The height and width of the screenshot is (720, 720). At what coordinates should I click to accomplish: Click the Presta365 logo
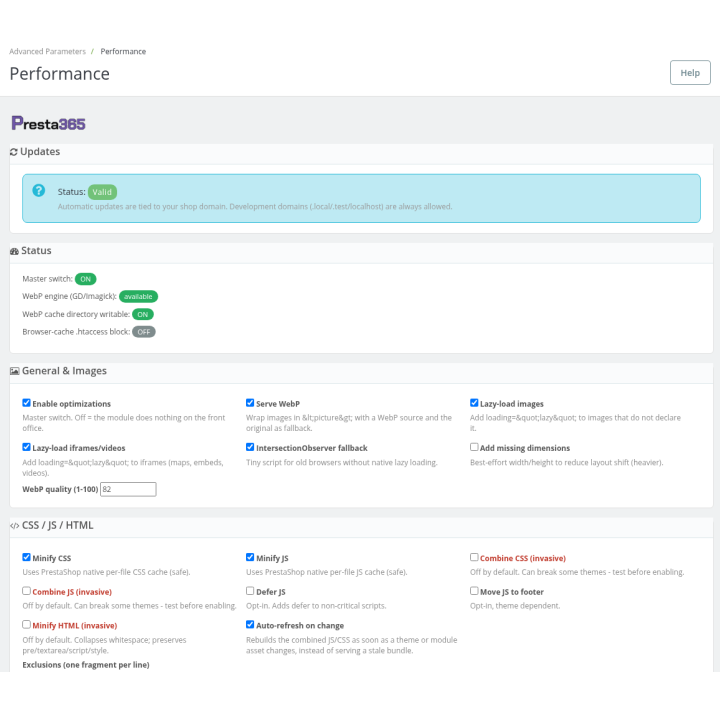tap(48, 123)
